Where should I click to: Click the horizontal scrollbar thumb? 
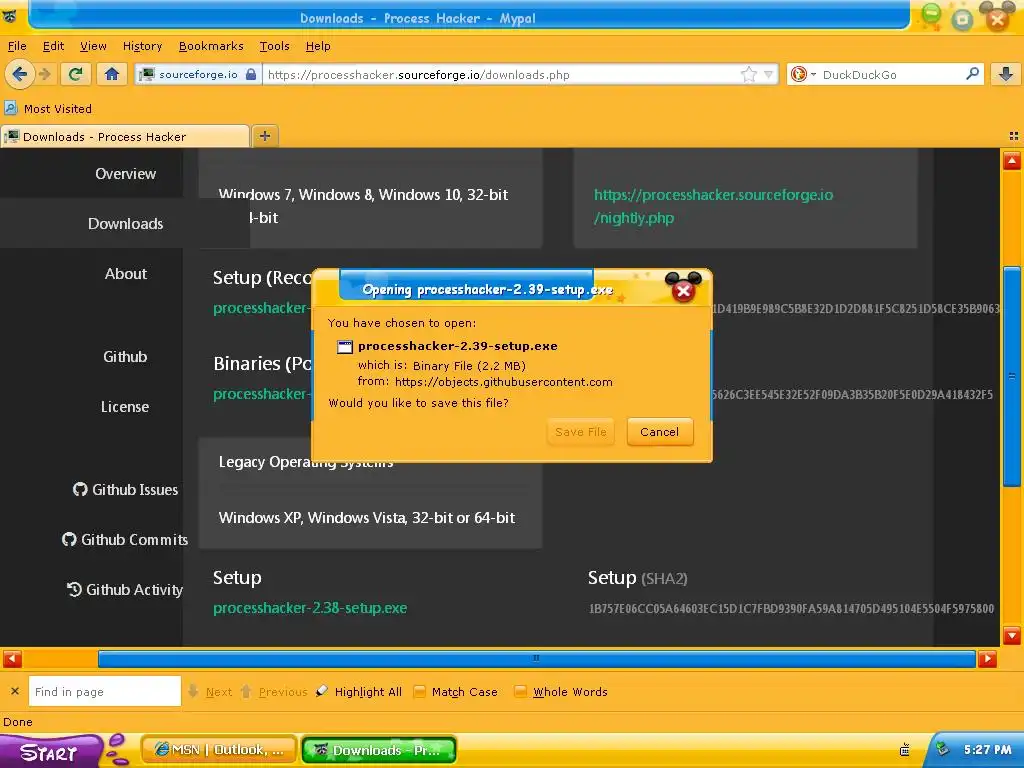536,659
